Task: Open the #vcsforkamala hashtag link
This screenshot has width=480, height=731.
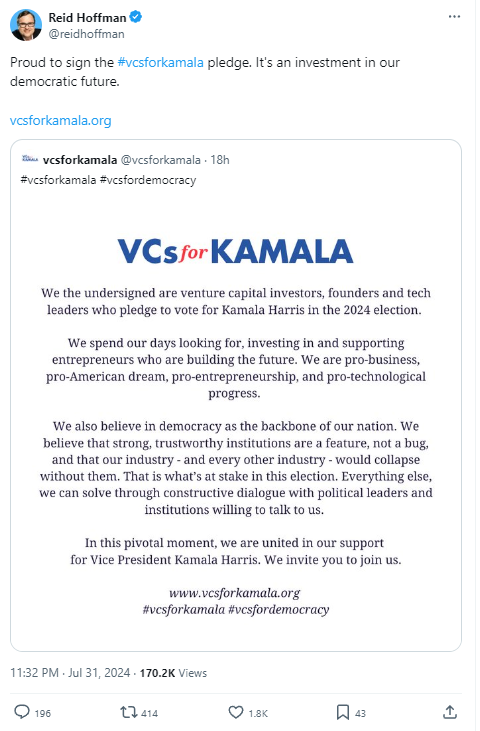Action: click(x=161, y=62)
